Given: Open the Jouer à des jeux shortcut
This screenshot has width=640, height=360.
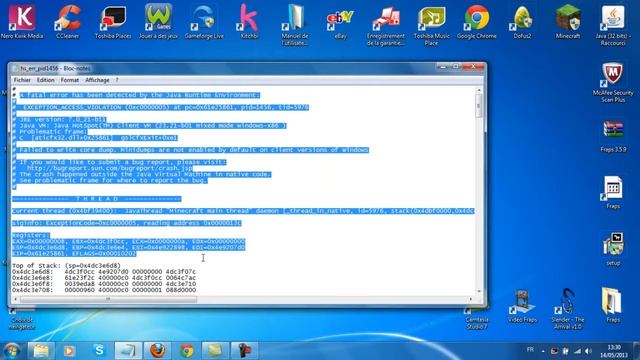Looking at the screenshot, I should pos(158,21).
